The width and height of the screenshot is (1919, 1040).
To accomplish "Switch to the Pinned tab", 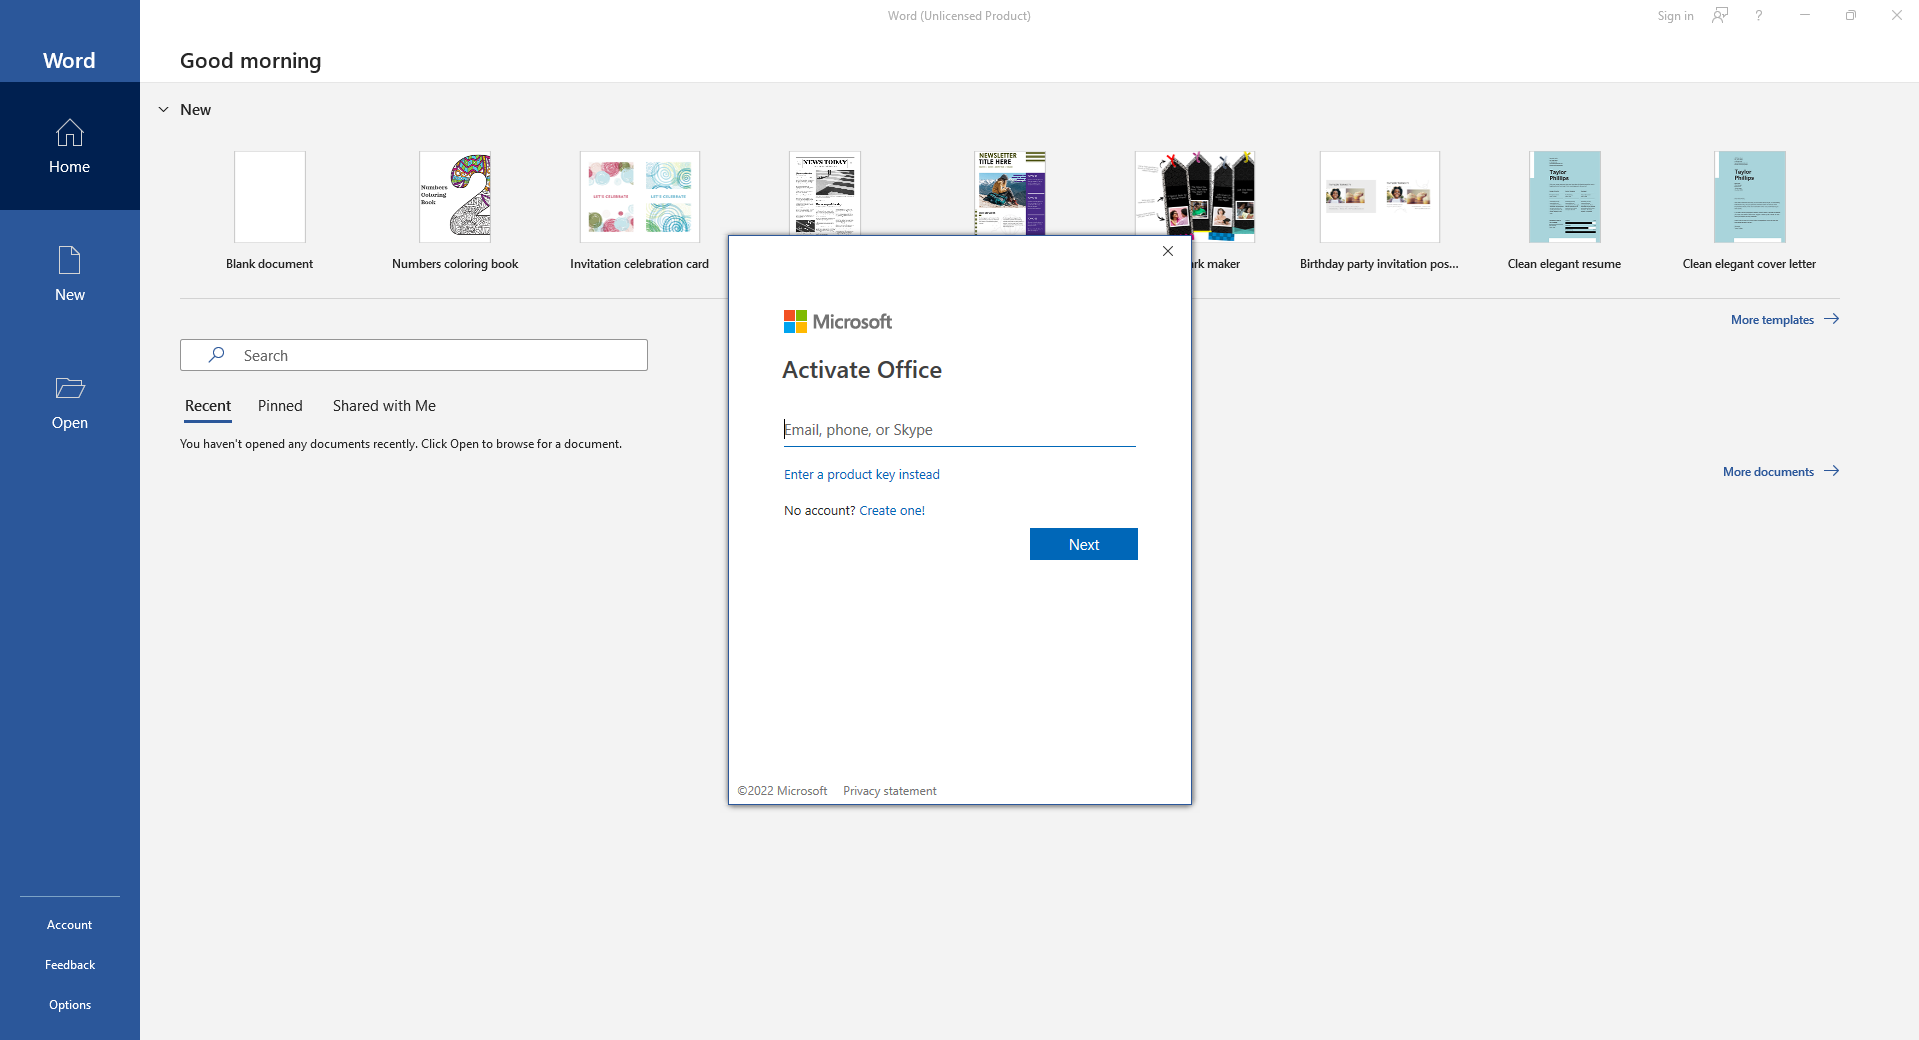I will (280, 406).
